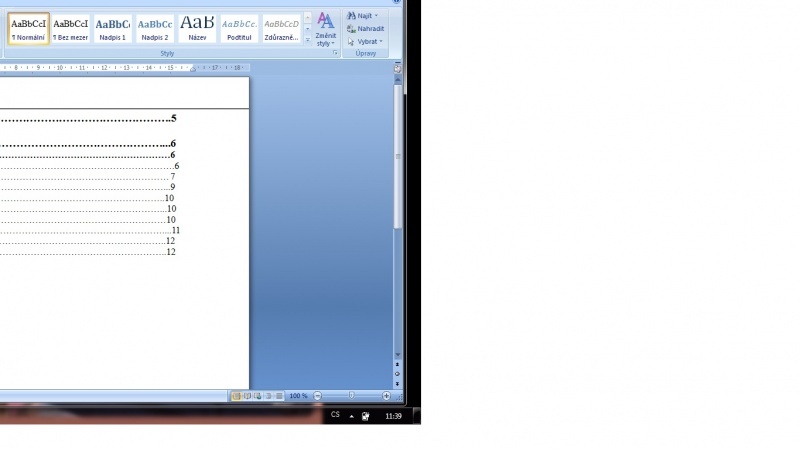800x449 pixels.
Task: Jump to next page with the double-down arrow
Action: 397,382
